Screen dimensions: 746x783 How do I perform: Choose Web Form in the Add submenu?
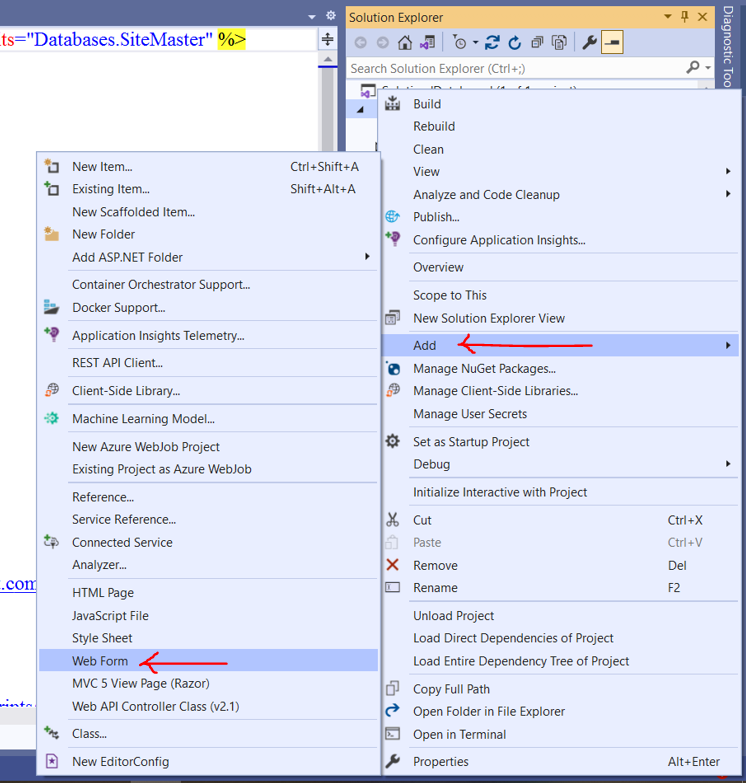click(x=208, y=661)
